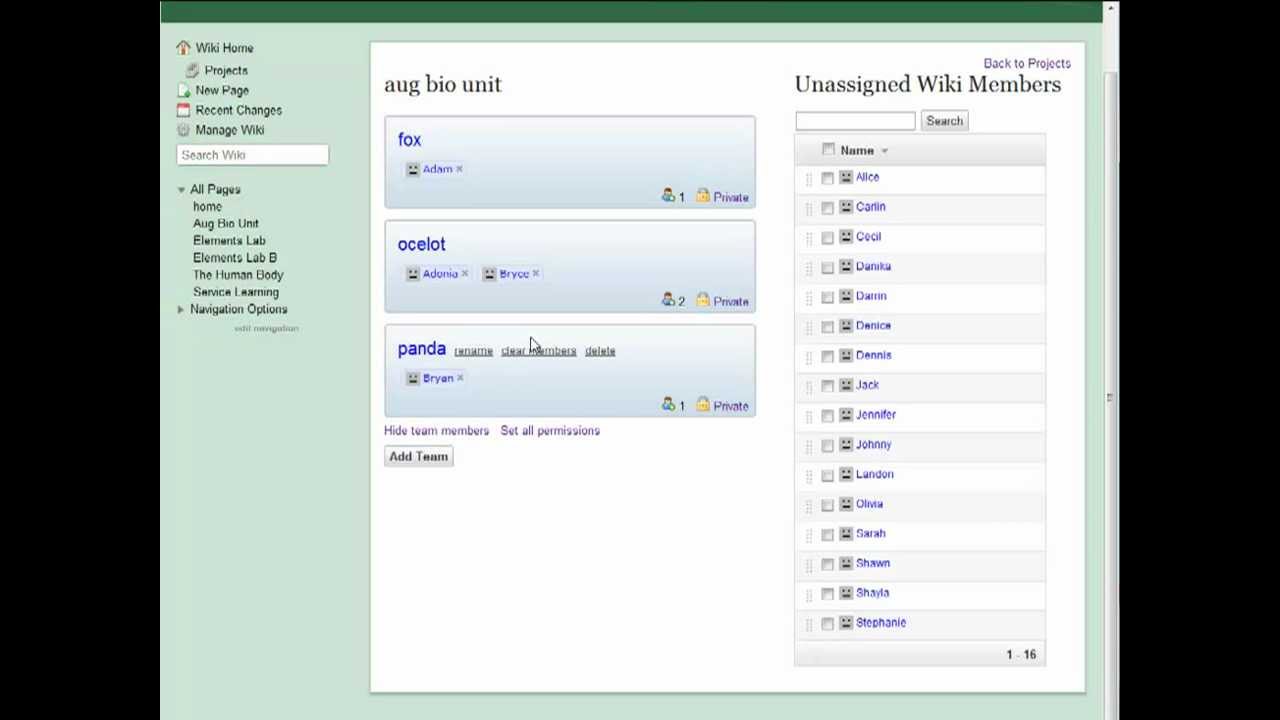Open Stephanie's member link
This screenshot has height=720, width=1280.
881,623
